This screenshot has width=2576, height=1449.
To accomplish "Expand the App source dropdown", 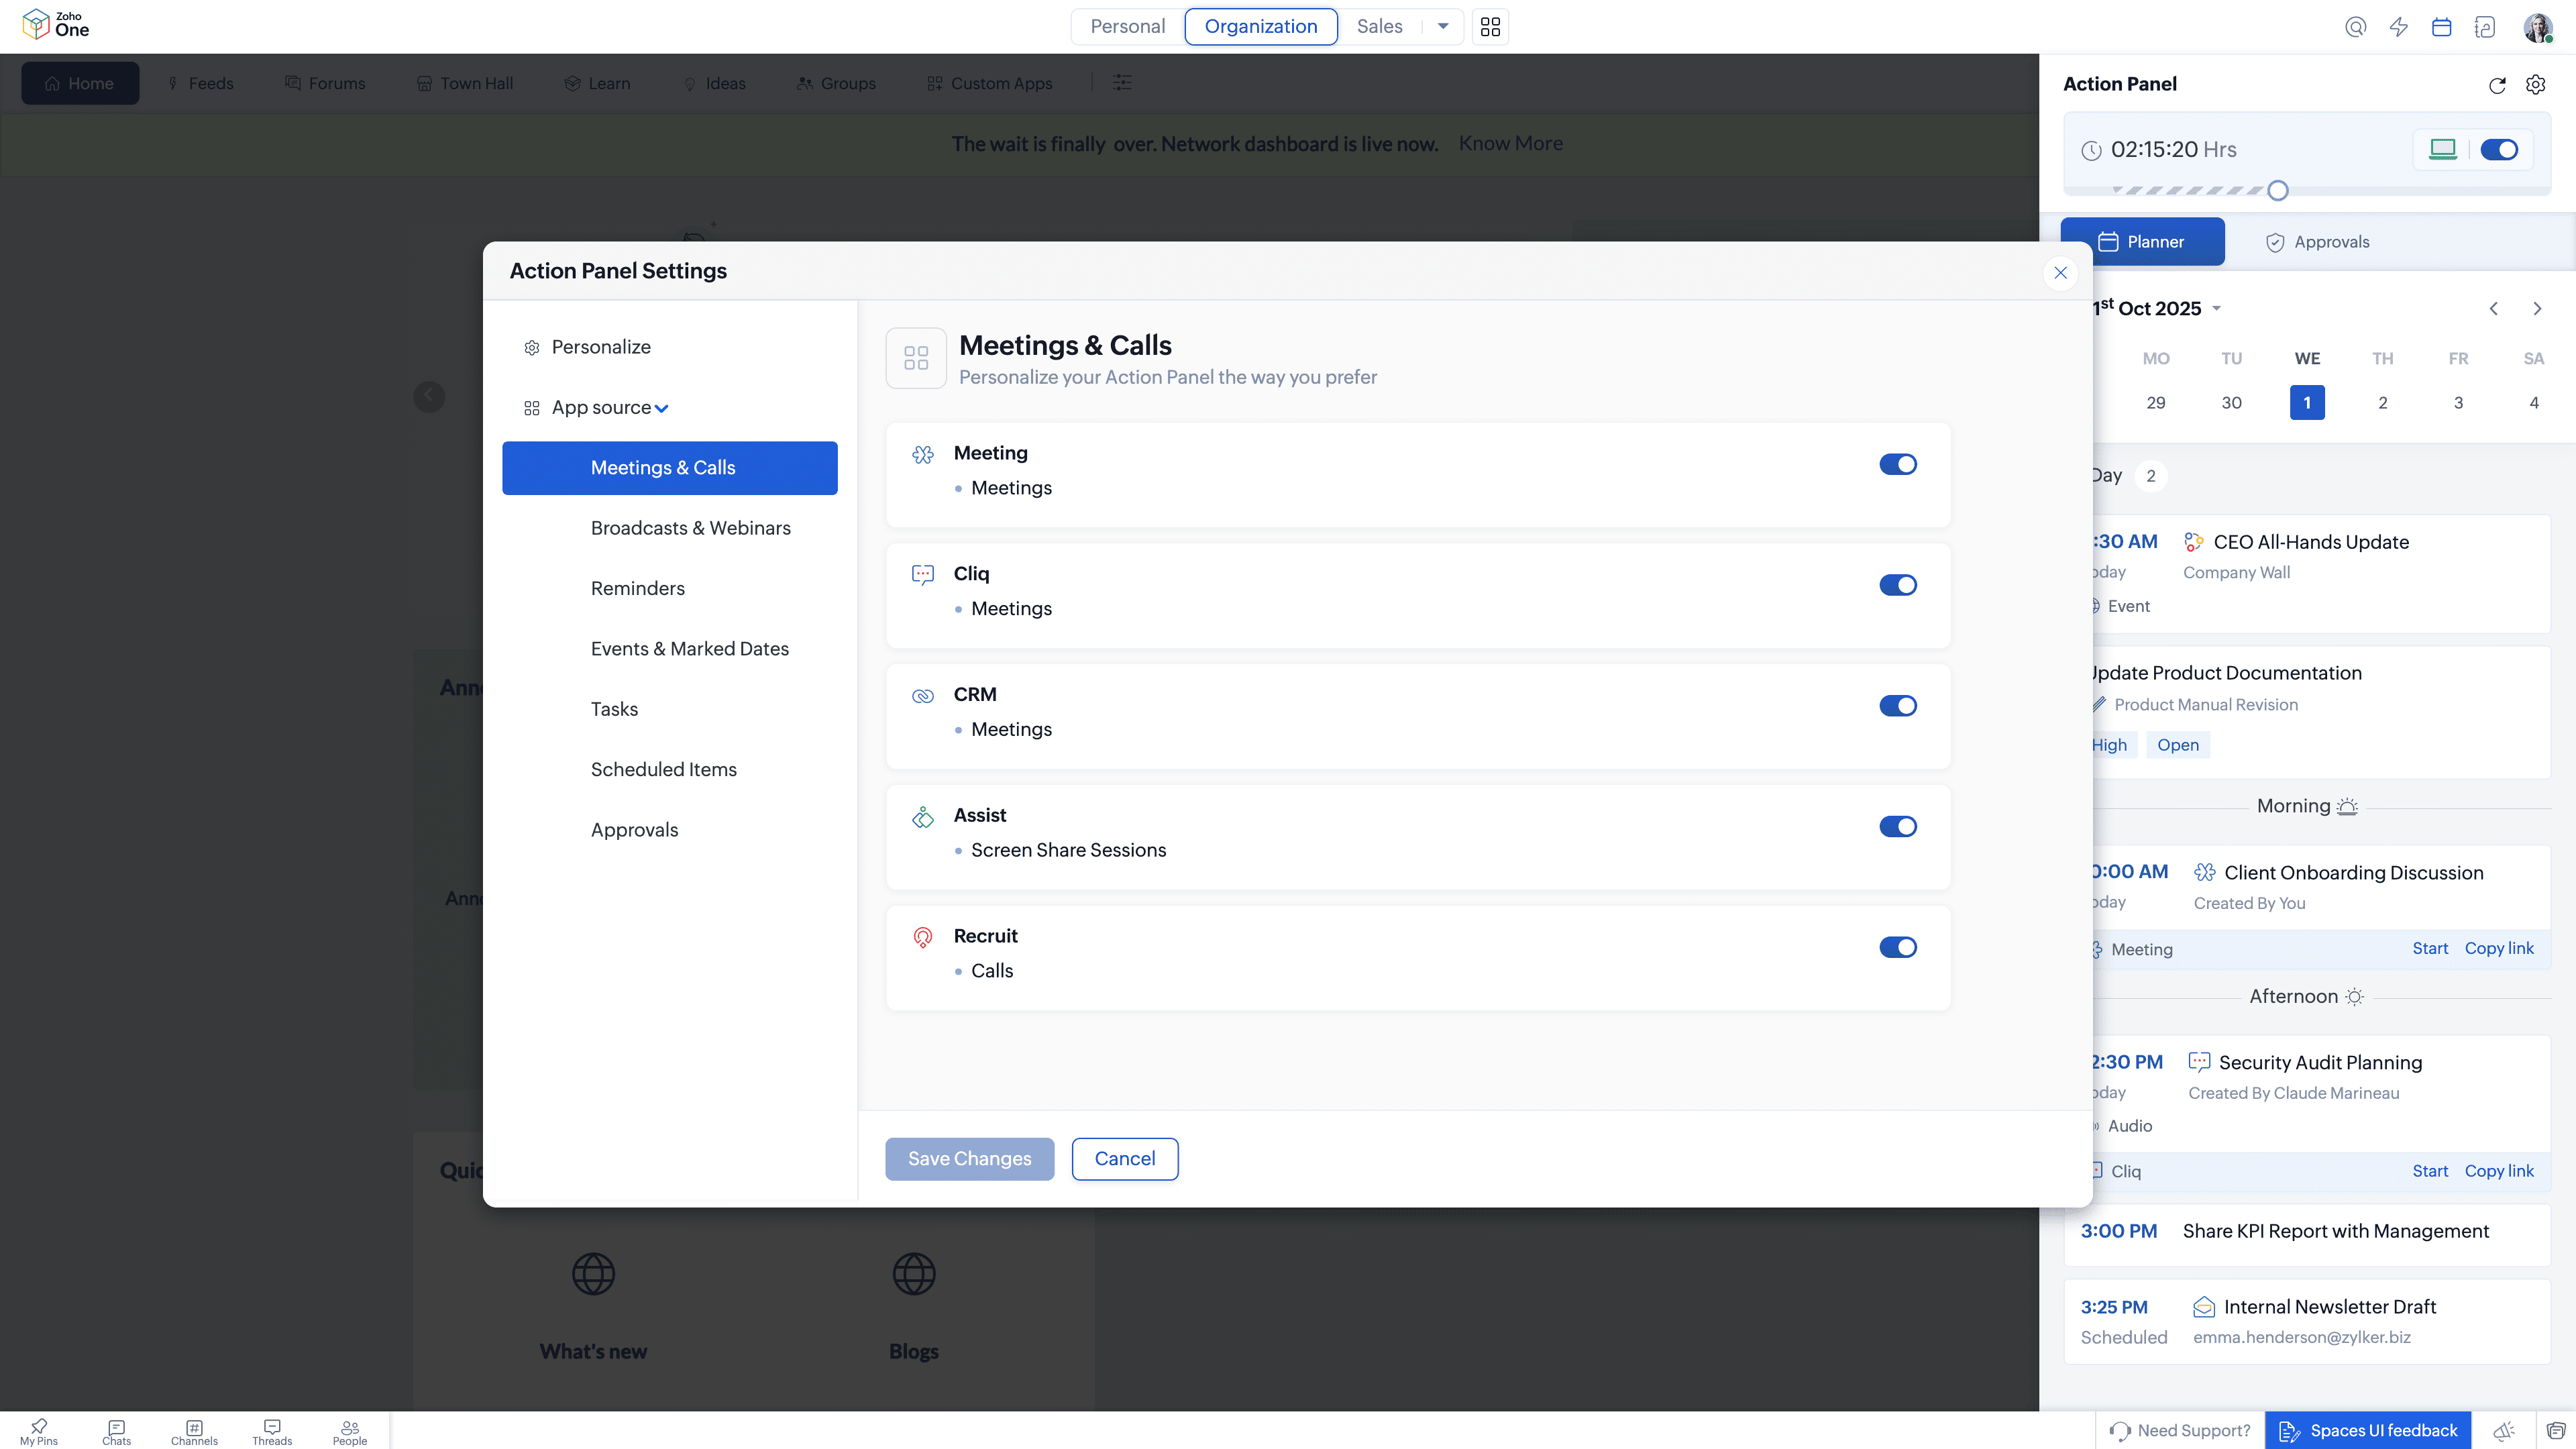I will point(663,408).
